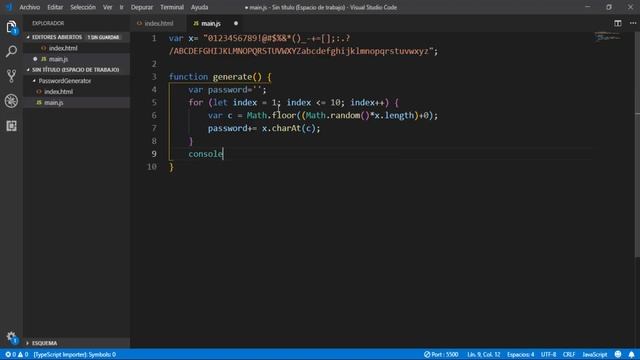Change file encoding via UTF-8
640x360 pixels.
click(548, 354)
